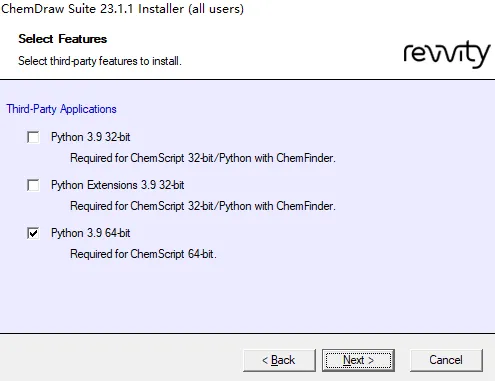The image size is (495, 381).
Task: Click description under Python 3.9 32-bit
Action: pos(203,158)
